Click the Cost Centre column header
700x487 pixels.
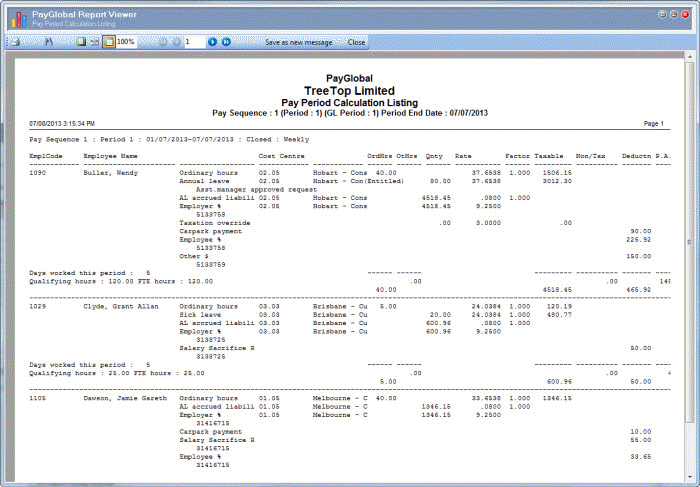tap(281, 156)
